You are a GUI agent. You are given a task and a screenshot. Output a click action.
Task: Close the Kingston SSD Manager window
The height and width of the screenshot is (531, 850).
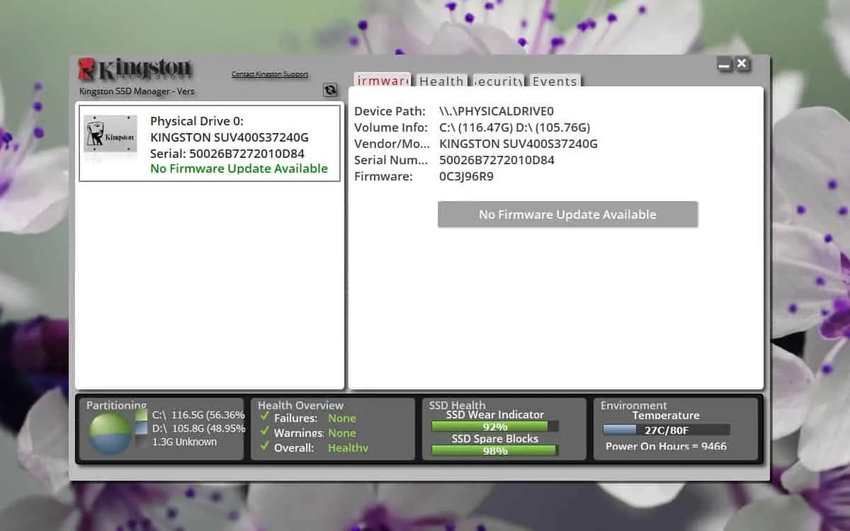coord(742,64)
